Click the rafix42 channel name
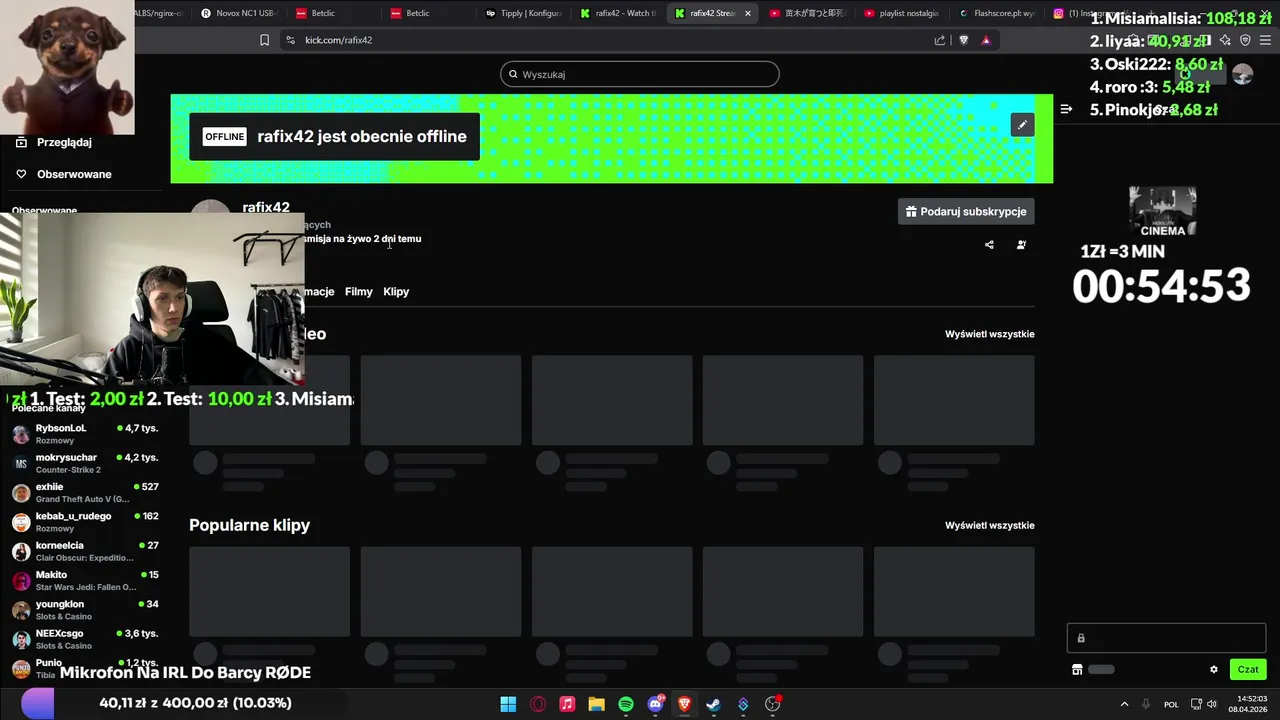This screenshot has height=720, width=1280. pos(266,207)
